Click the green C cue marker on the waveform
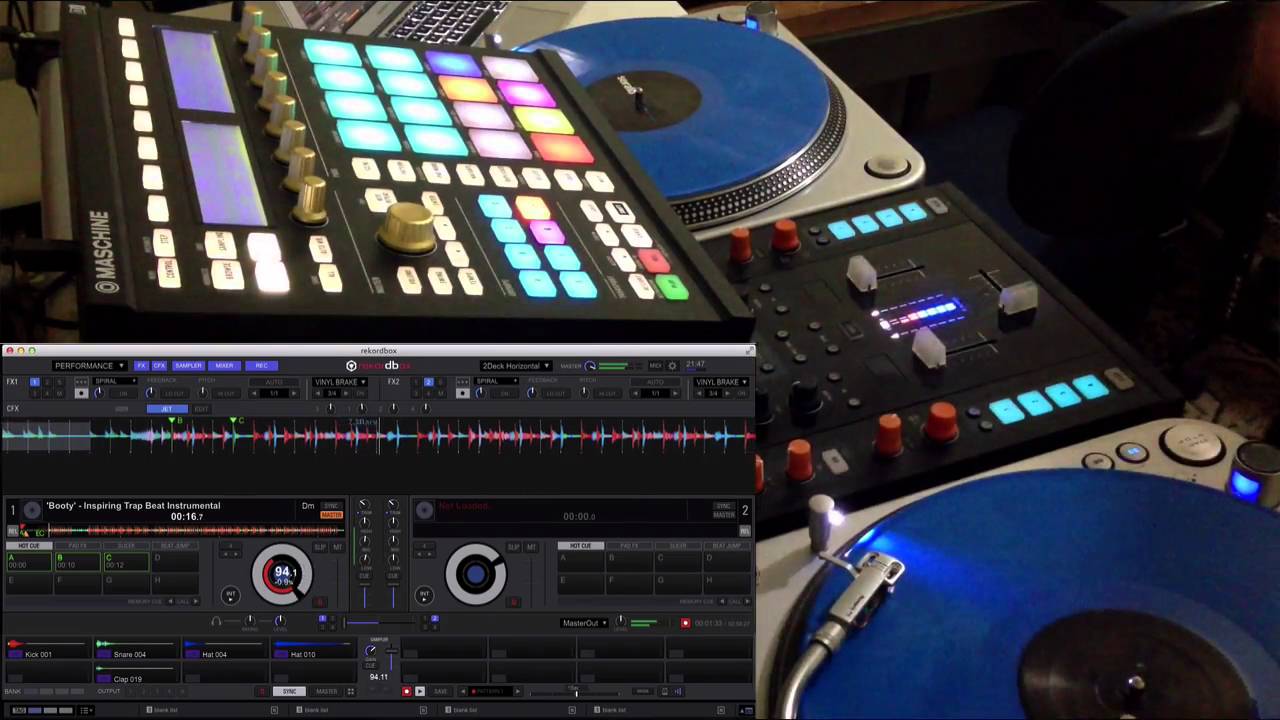1280x720 pixels. 234,421
